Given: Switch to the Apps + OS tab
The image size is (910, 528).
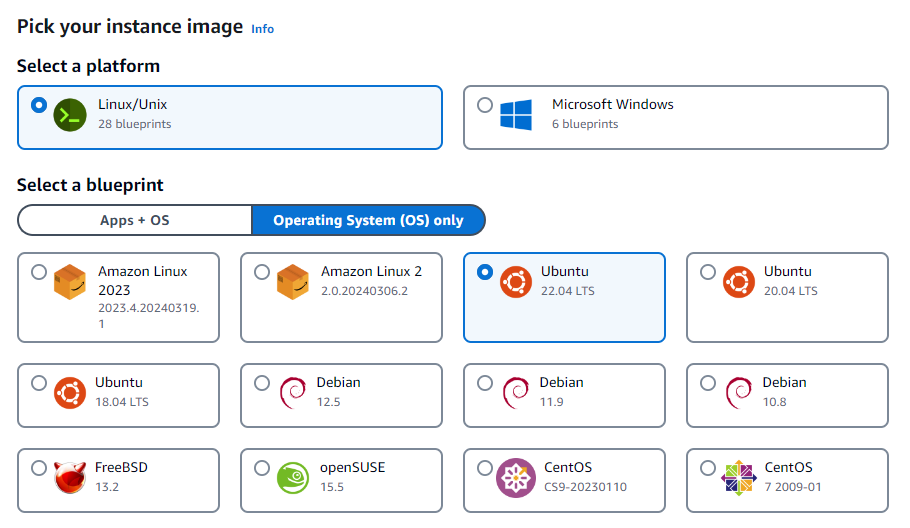Looking at the screenshot, I should (x=134, y=220).
